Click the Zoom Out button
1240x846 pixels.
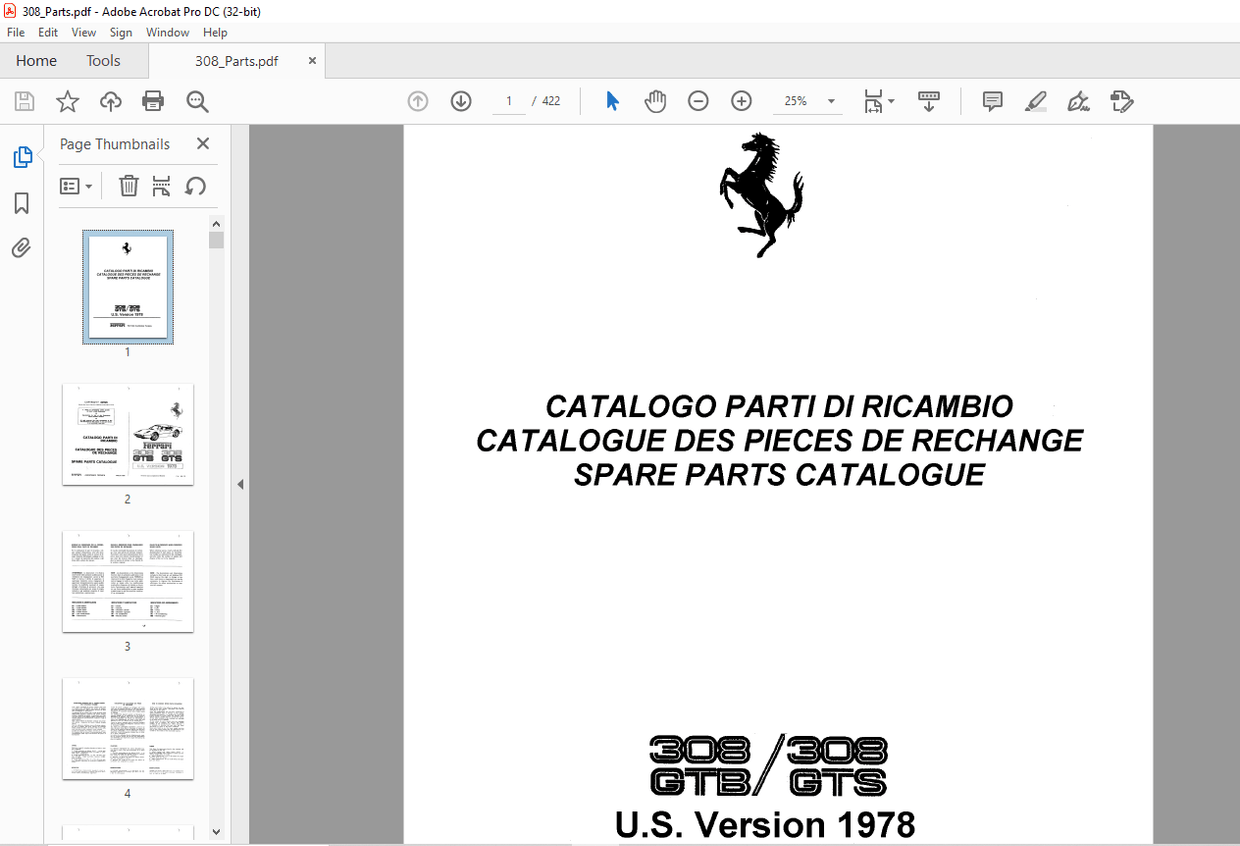pos(698,100)
